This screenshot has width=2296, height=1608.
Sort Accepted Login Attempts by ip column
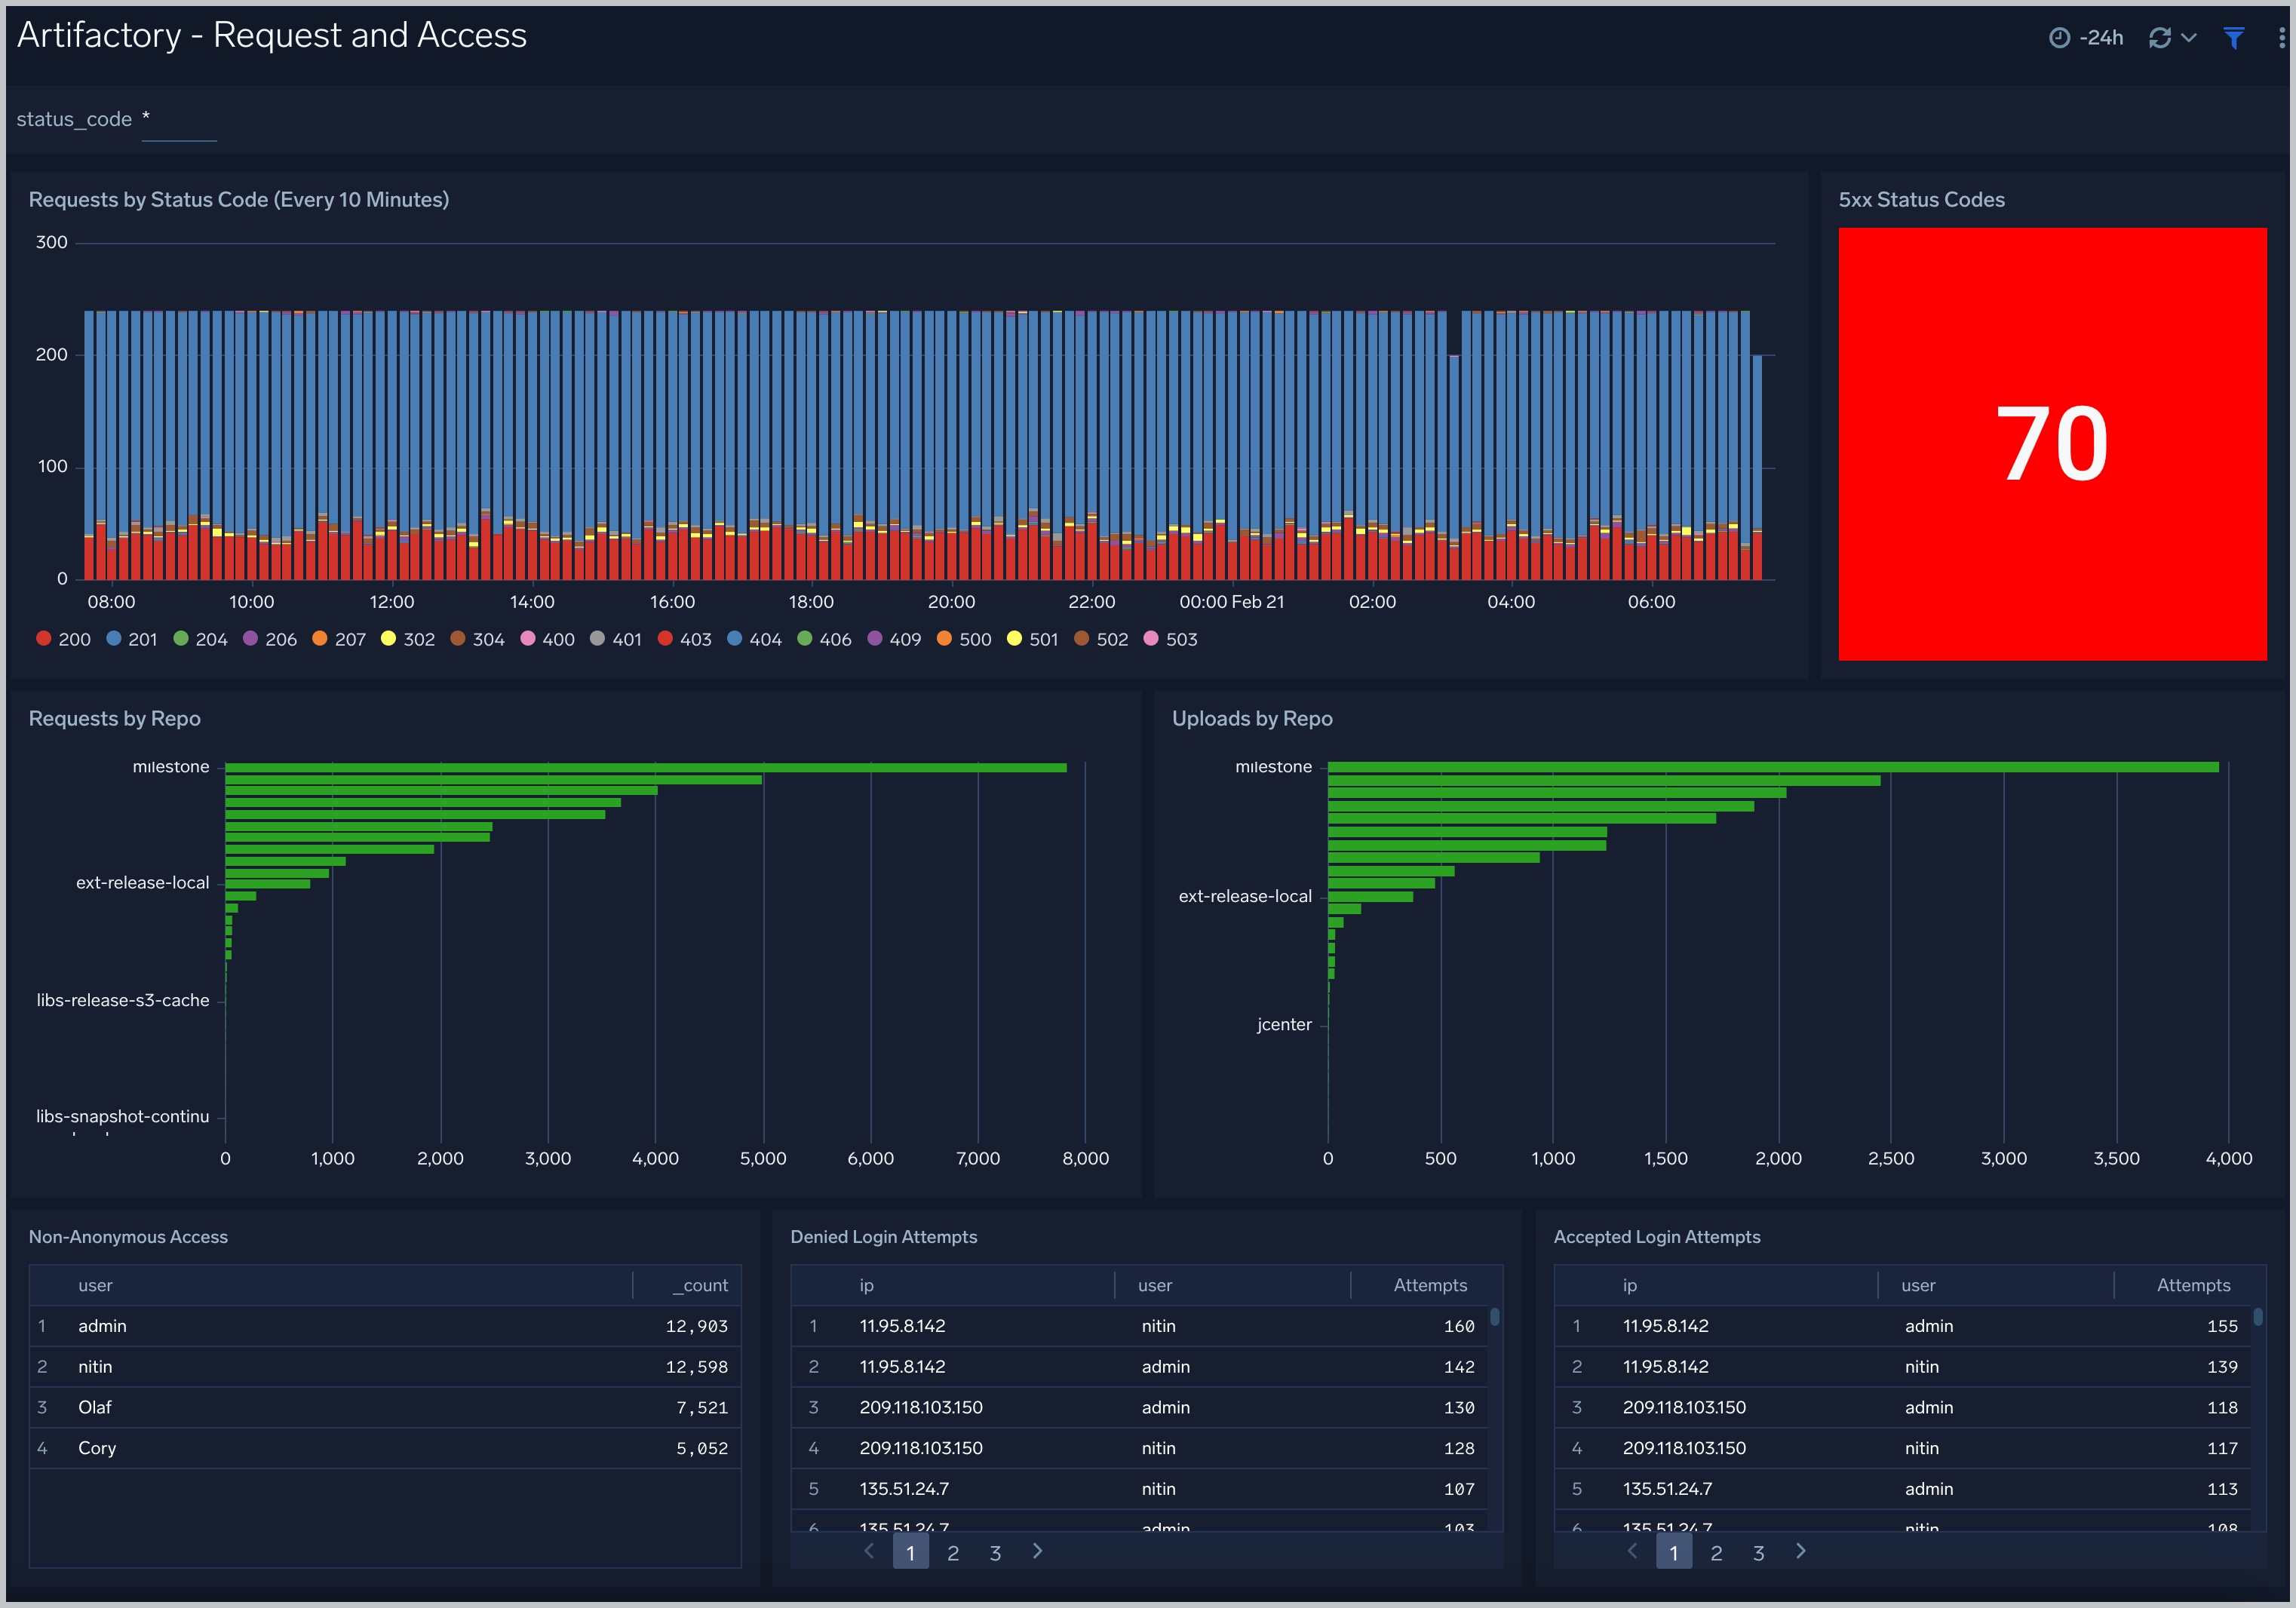tap(1629, 1285)
